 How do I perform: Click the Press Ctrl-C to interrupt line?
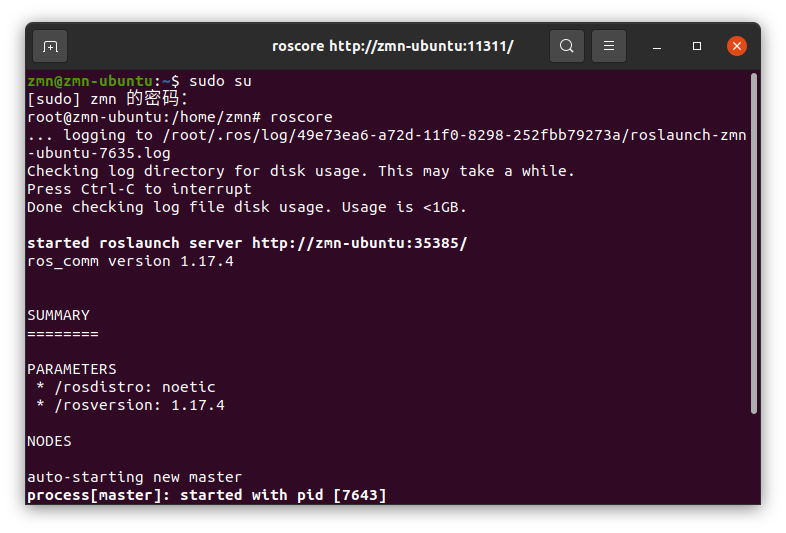click(139, 189)
